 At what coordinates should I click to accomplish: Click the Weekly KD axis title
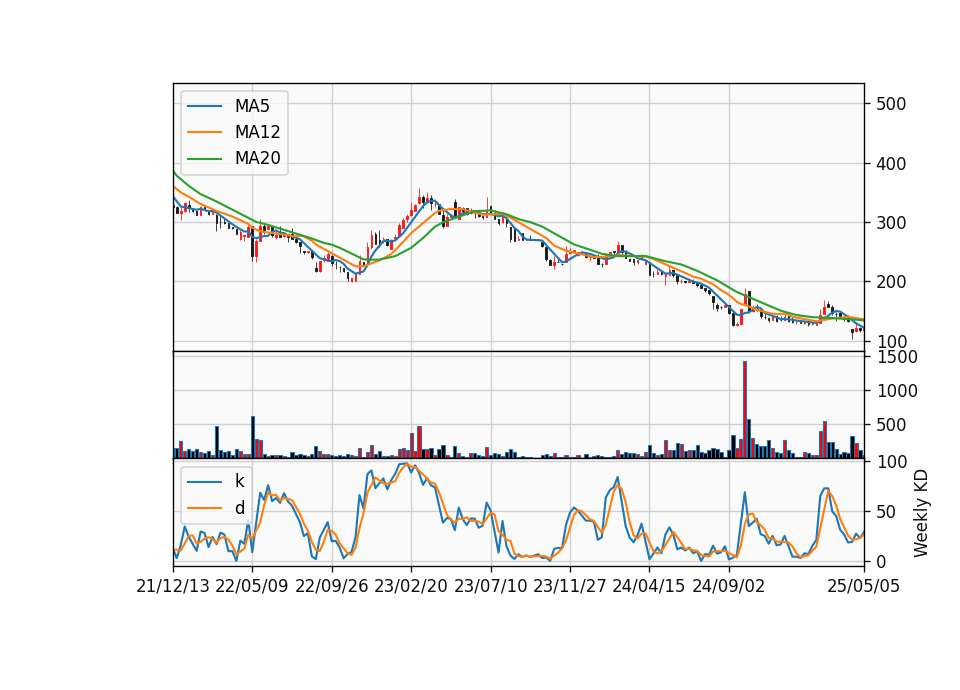[921, 514]
